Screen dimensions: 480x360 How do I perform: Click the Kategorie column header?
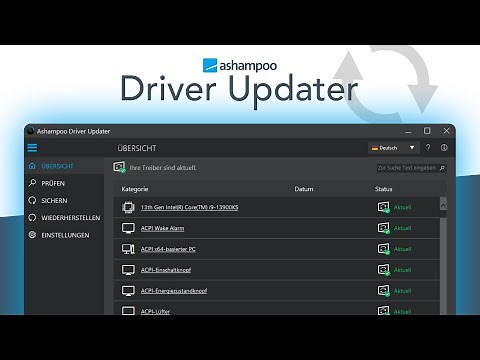(x=135, y=189)
